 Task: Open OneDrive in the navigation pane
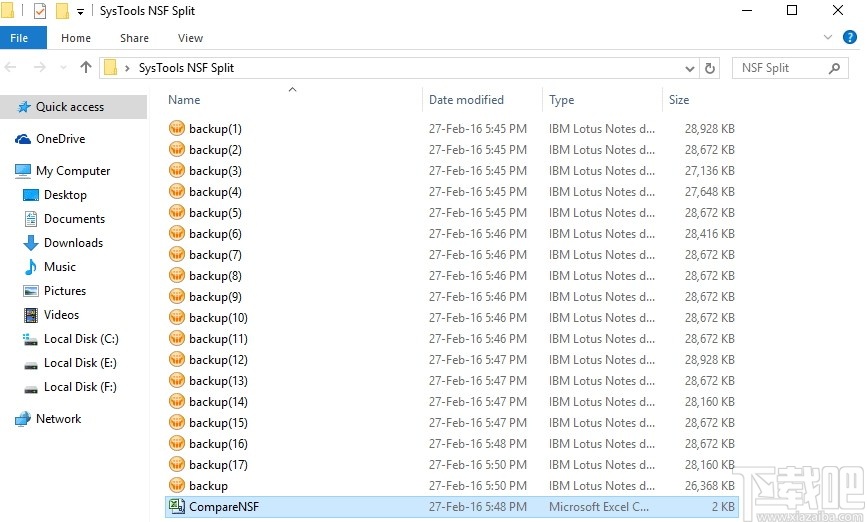click(x=60, y=139)
